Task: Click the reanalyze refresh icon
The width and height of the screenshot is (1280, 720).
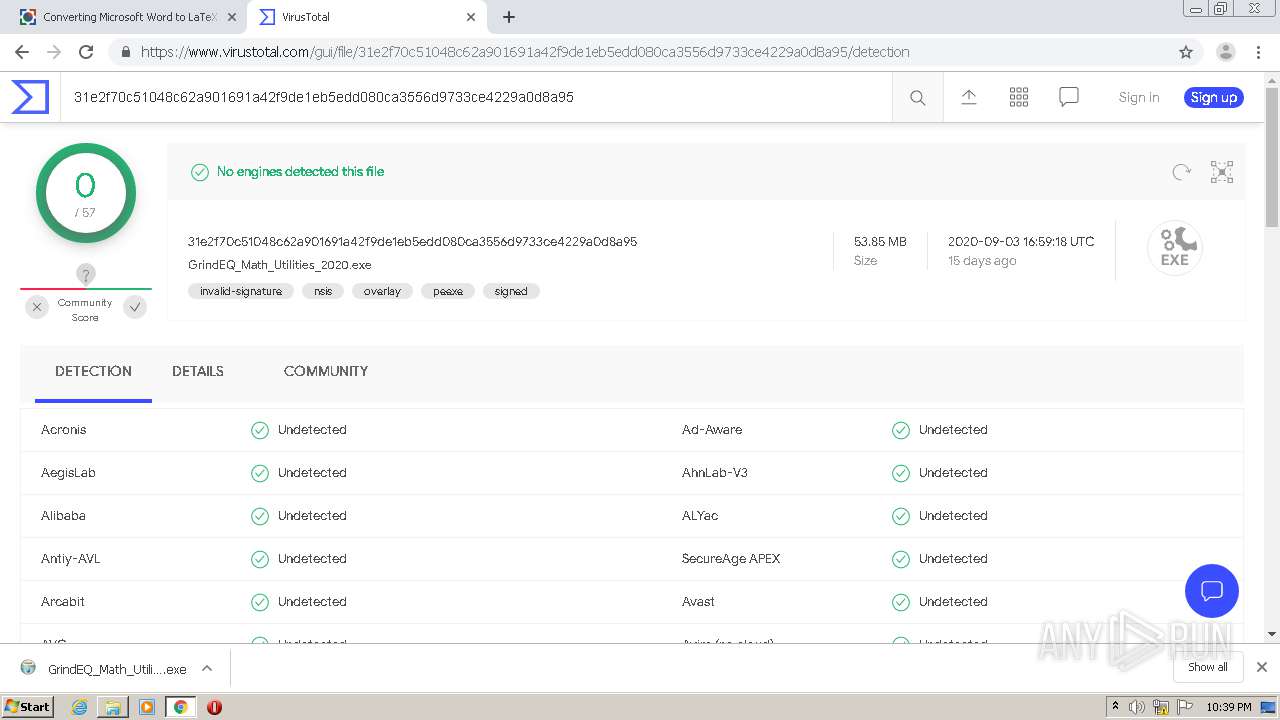Action: point(1182,172)
